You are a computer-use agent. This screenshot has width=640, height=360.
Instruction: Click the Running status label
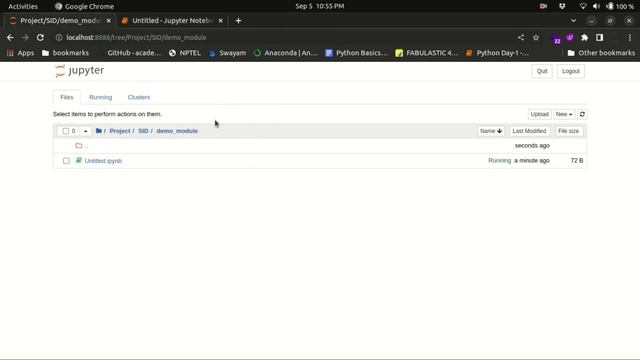(500, 160)
